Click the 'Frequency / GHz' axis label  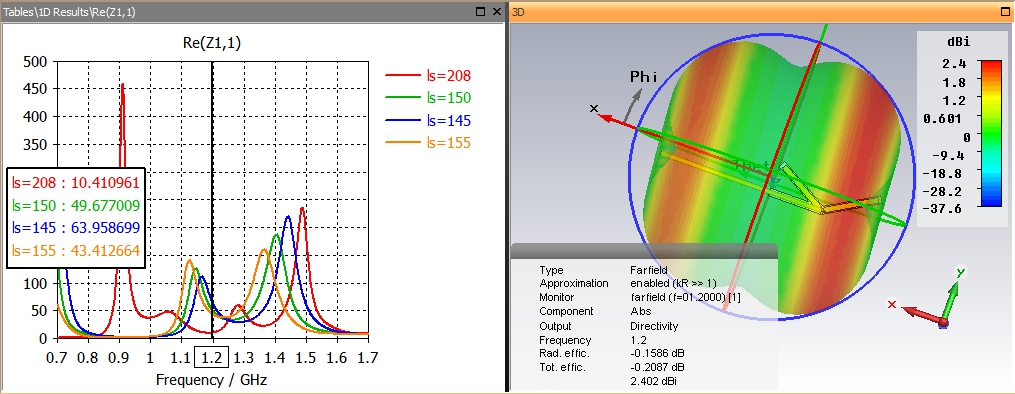[x=212, y=379]
